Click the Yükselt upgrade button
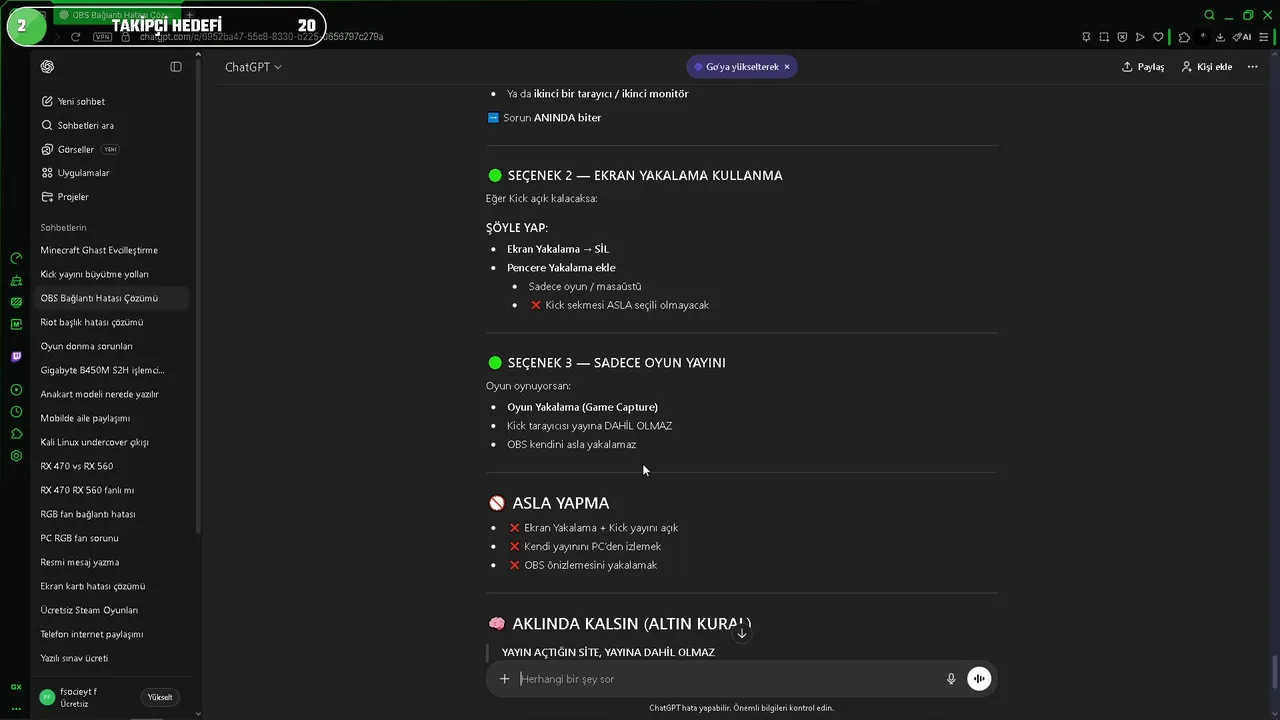 pos(160,697)
